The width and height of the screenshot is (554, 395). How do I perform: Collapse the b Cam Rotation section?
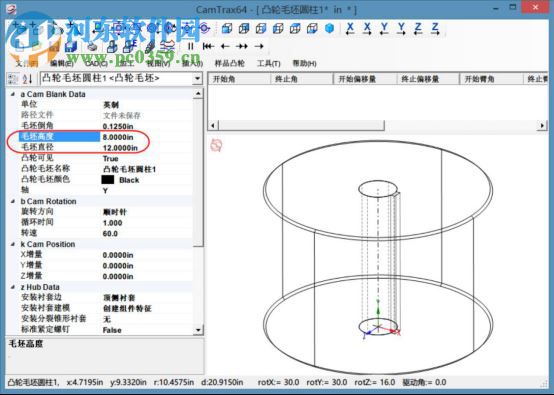coord(13,201)
